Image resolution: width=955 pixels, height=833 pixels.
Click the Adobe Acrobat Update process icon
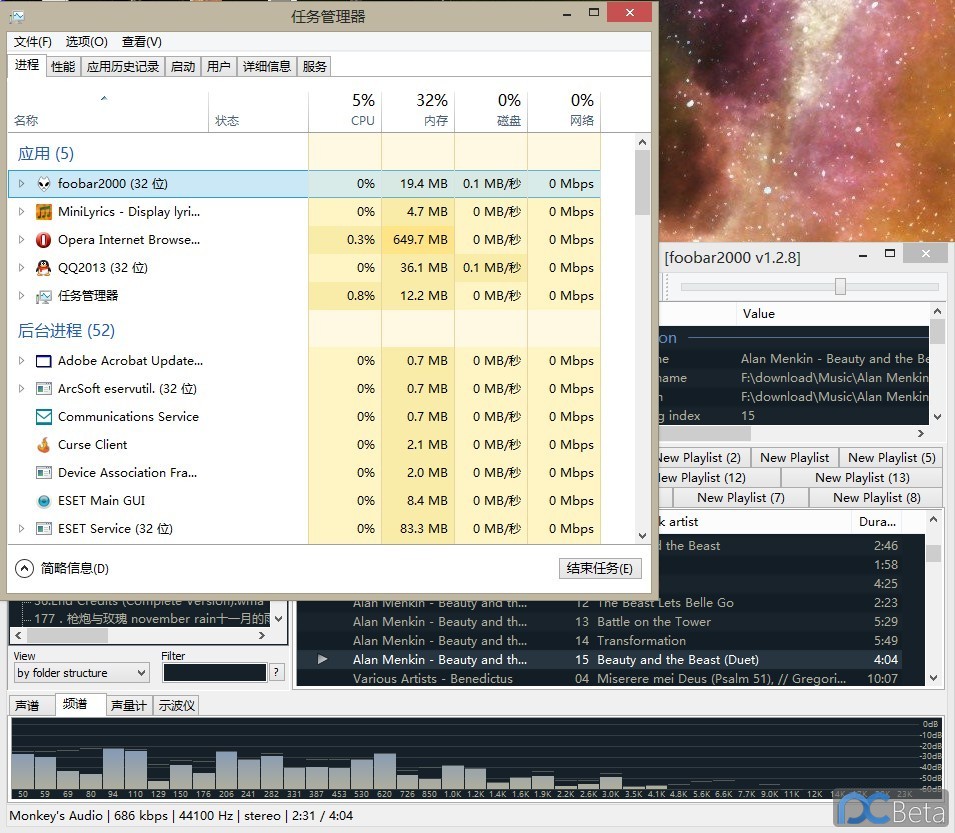coord(44,361)
